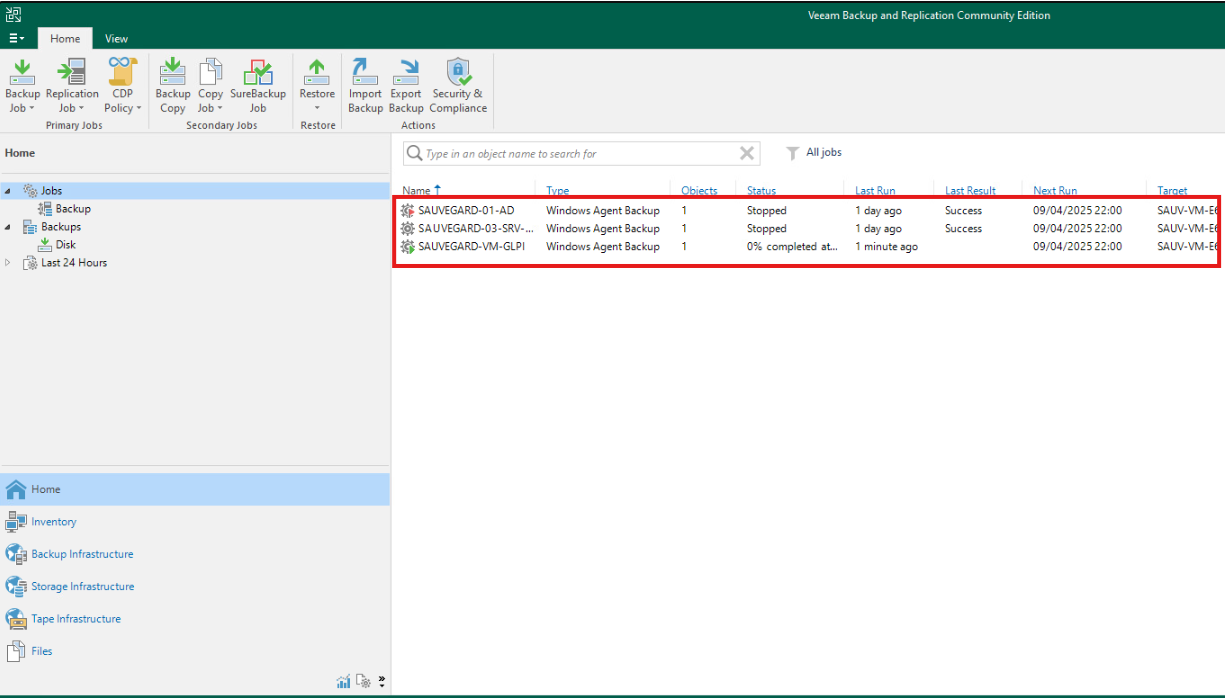Open the Copy Job dropdown
The image size is (1225, 698).
[210, 86]
